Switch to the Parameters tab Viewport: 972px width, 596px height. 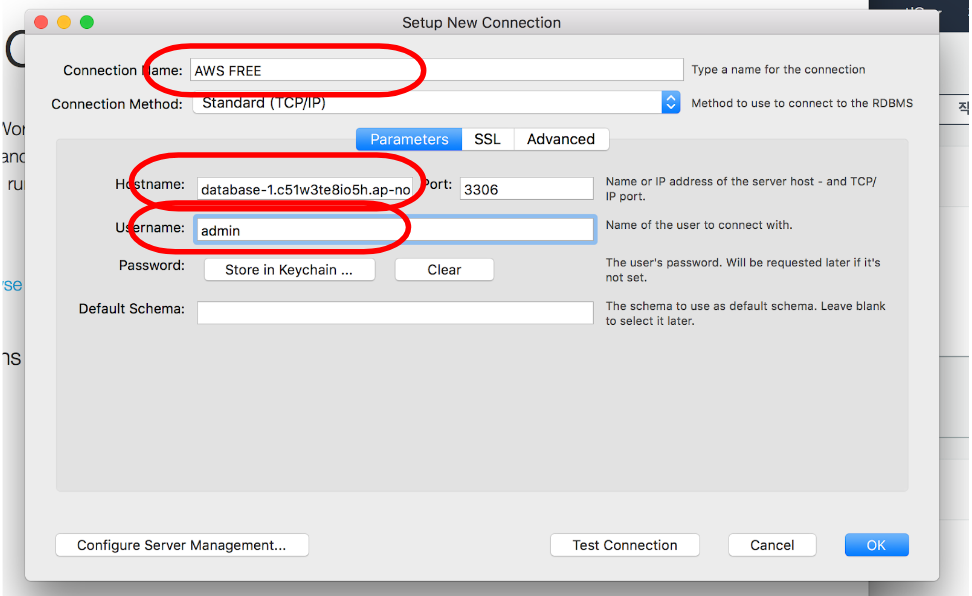(409, 139)
